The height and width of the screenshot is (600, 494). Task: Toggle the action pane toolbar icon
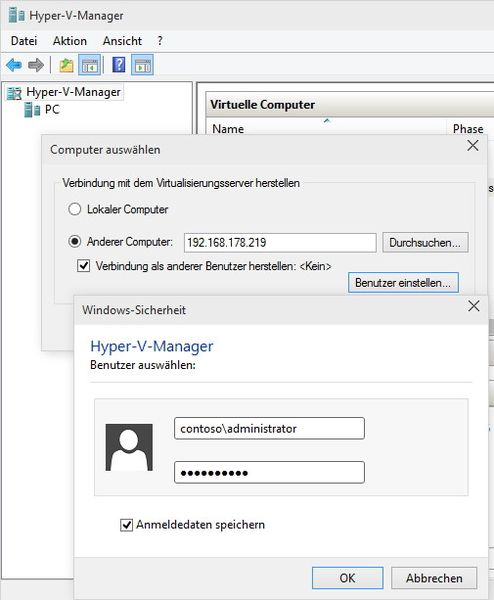click(142, 65)
